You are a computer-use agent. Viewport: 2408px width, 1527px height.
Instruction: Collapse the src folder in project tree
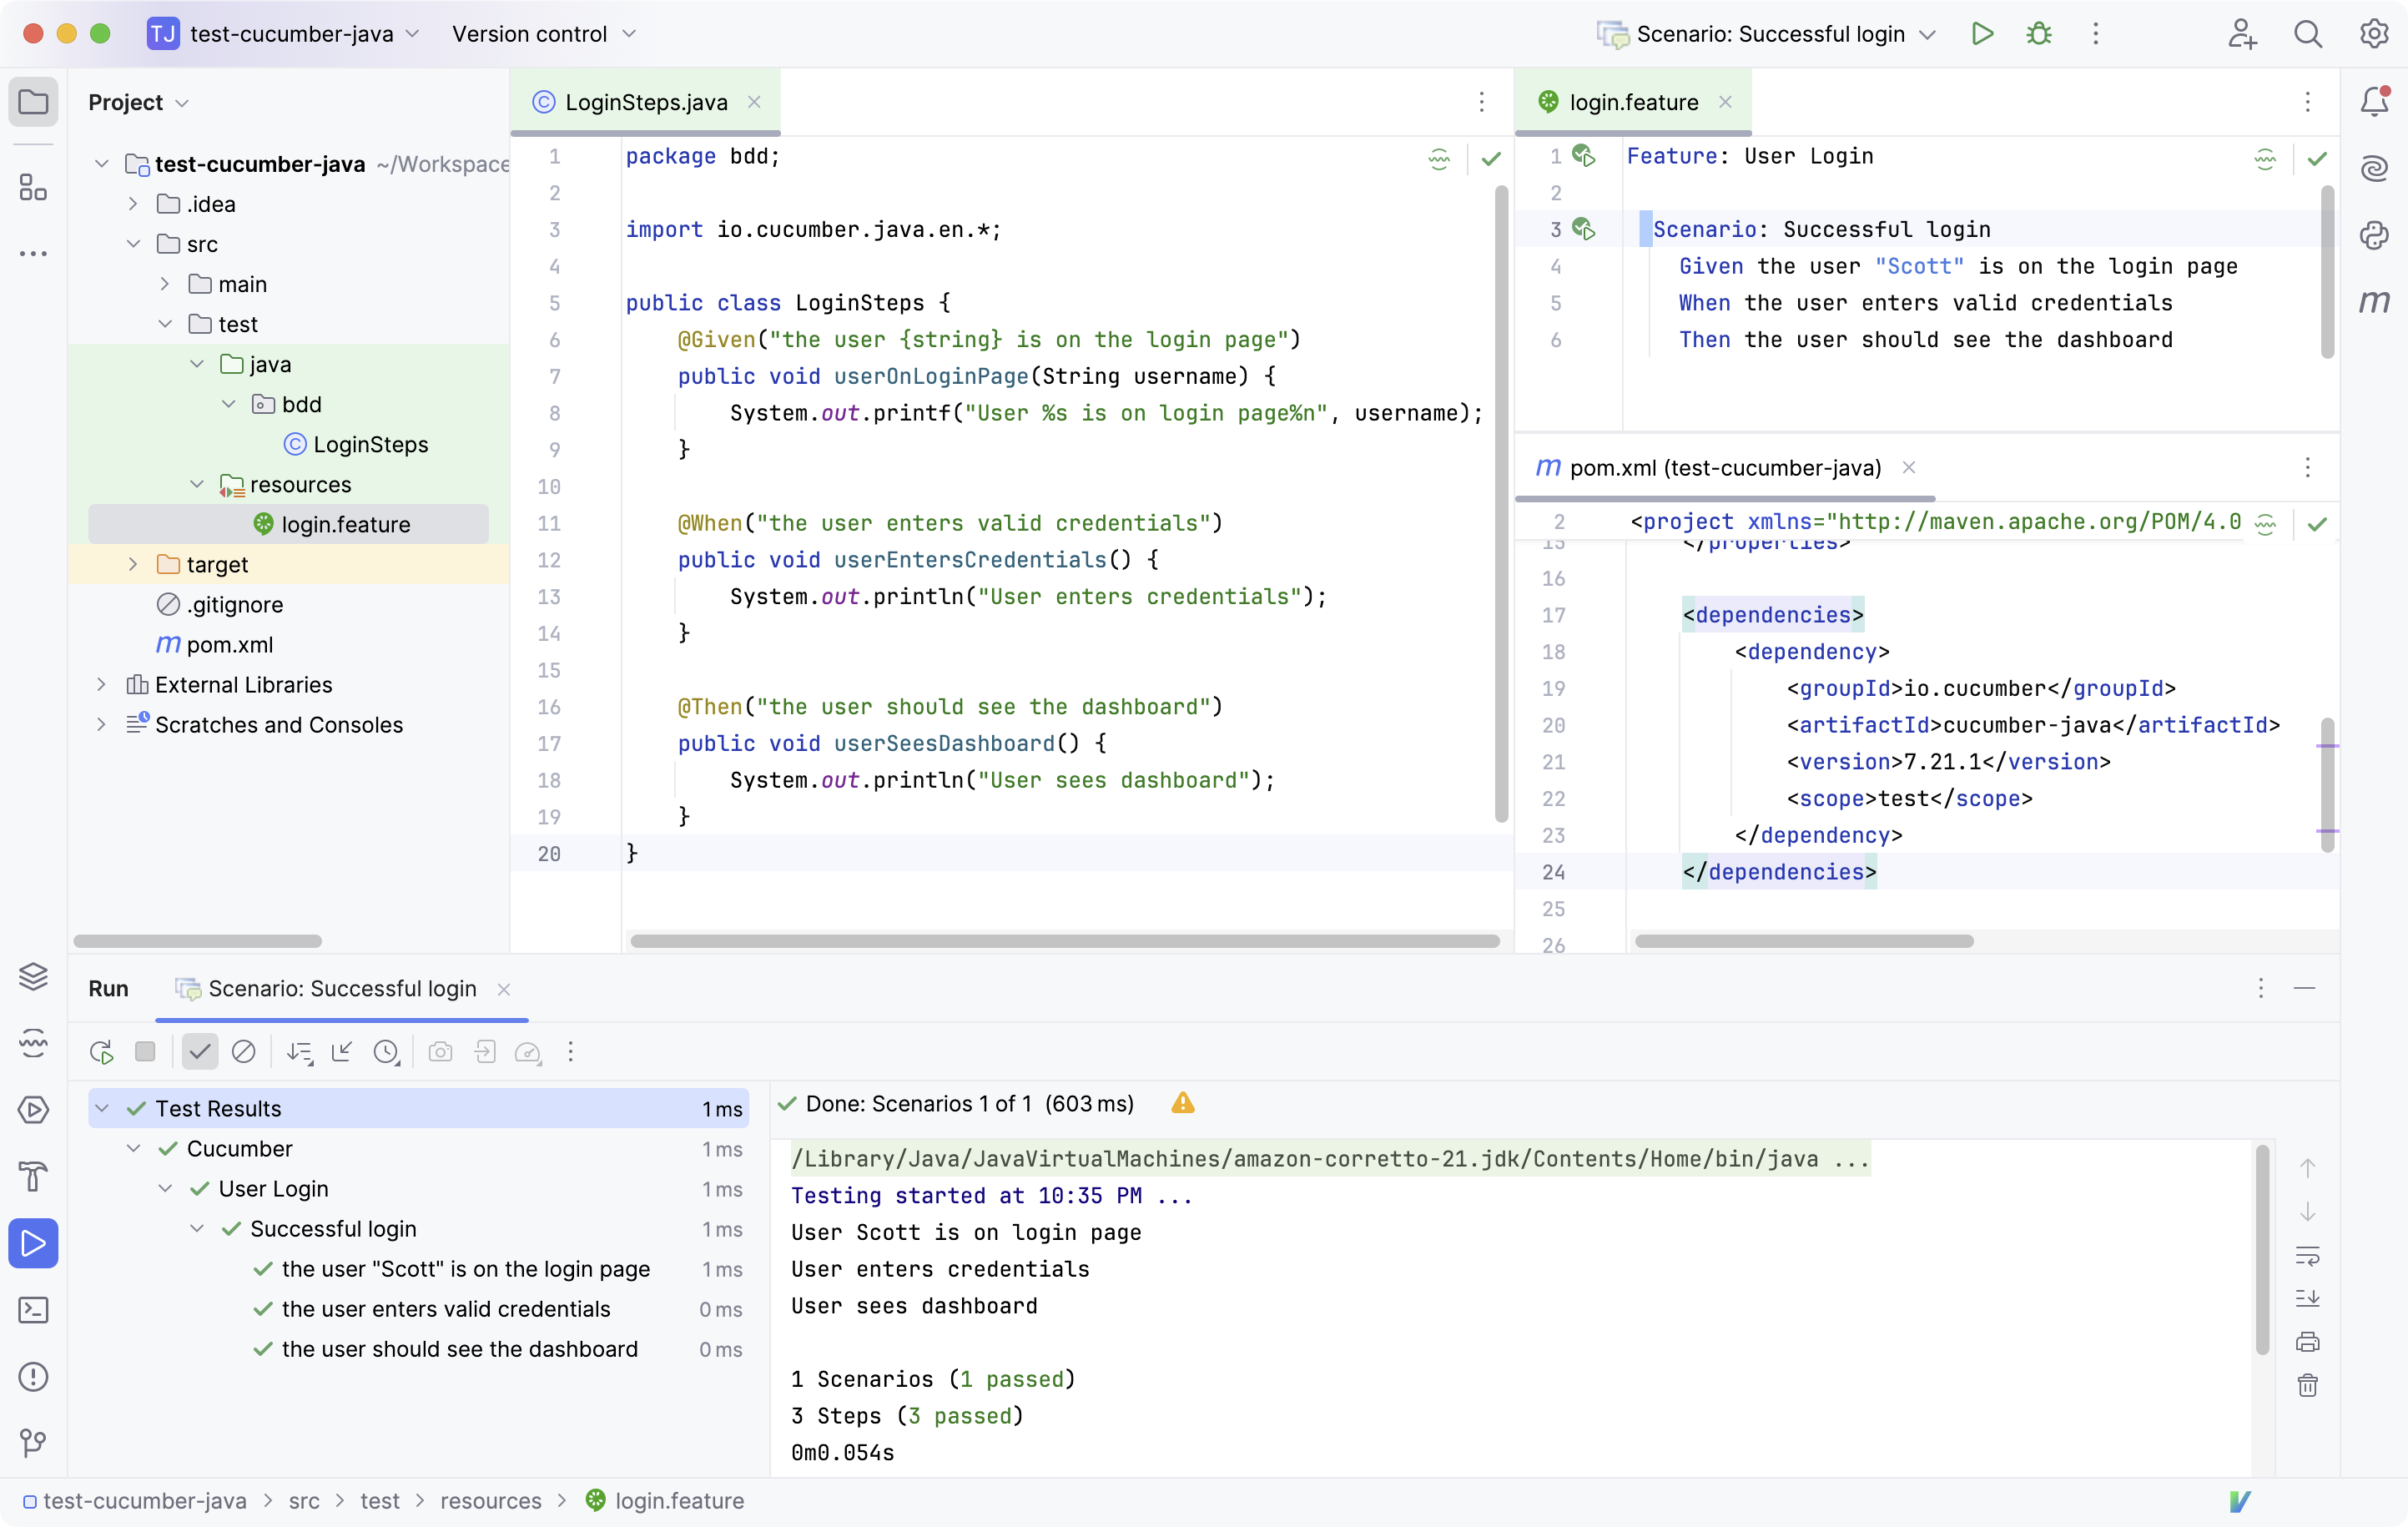click(134, 244)
